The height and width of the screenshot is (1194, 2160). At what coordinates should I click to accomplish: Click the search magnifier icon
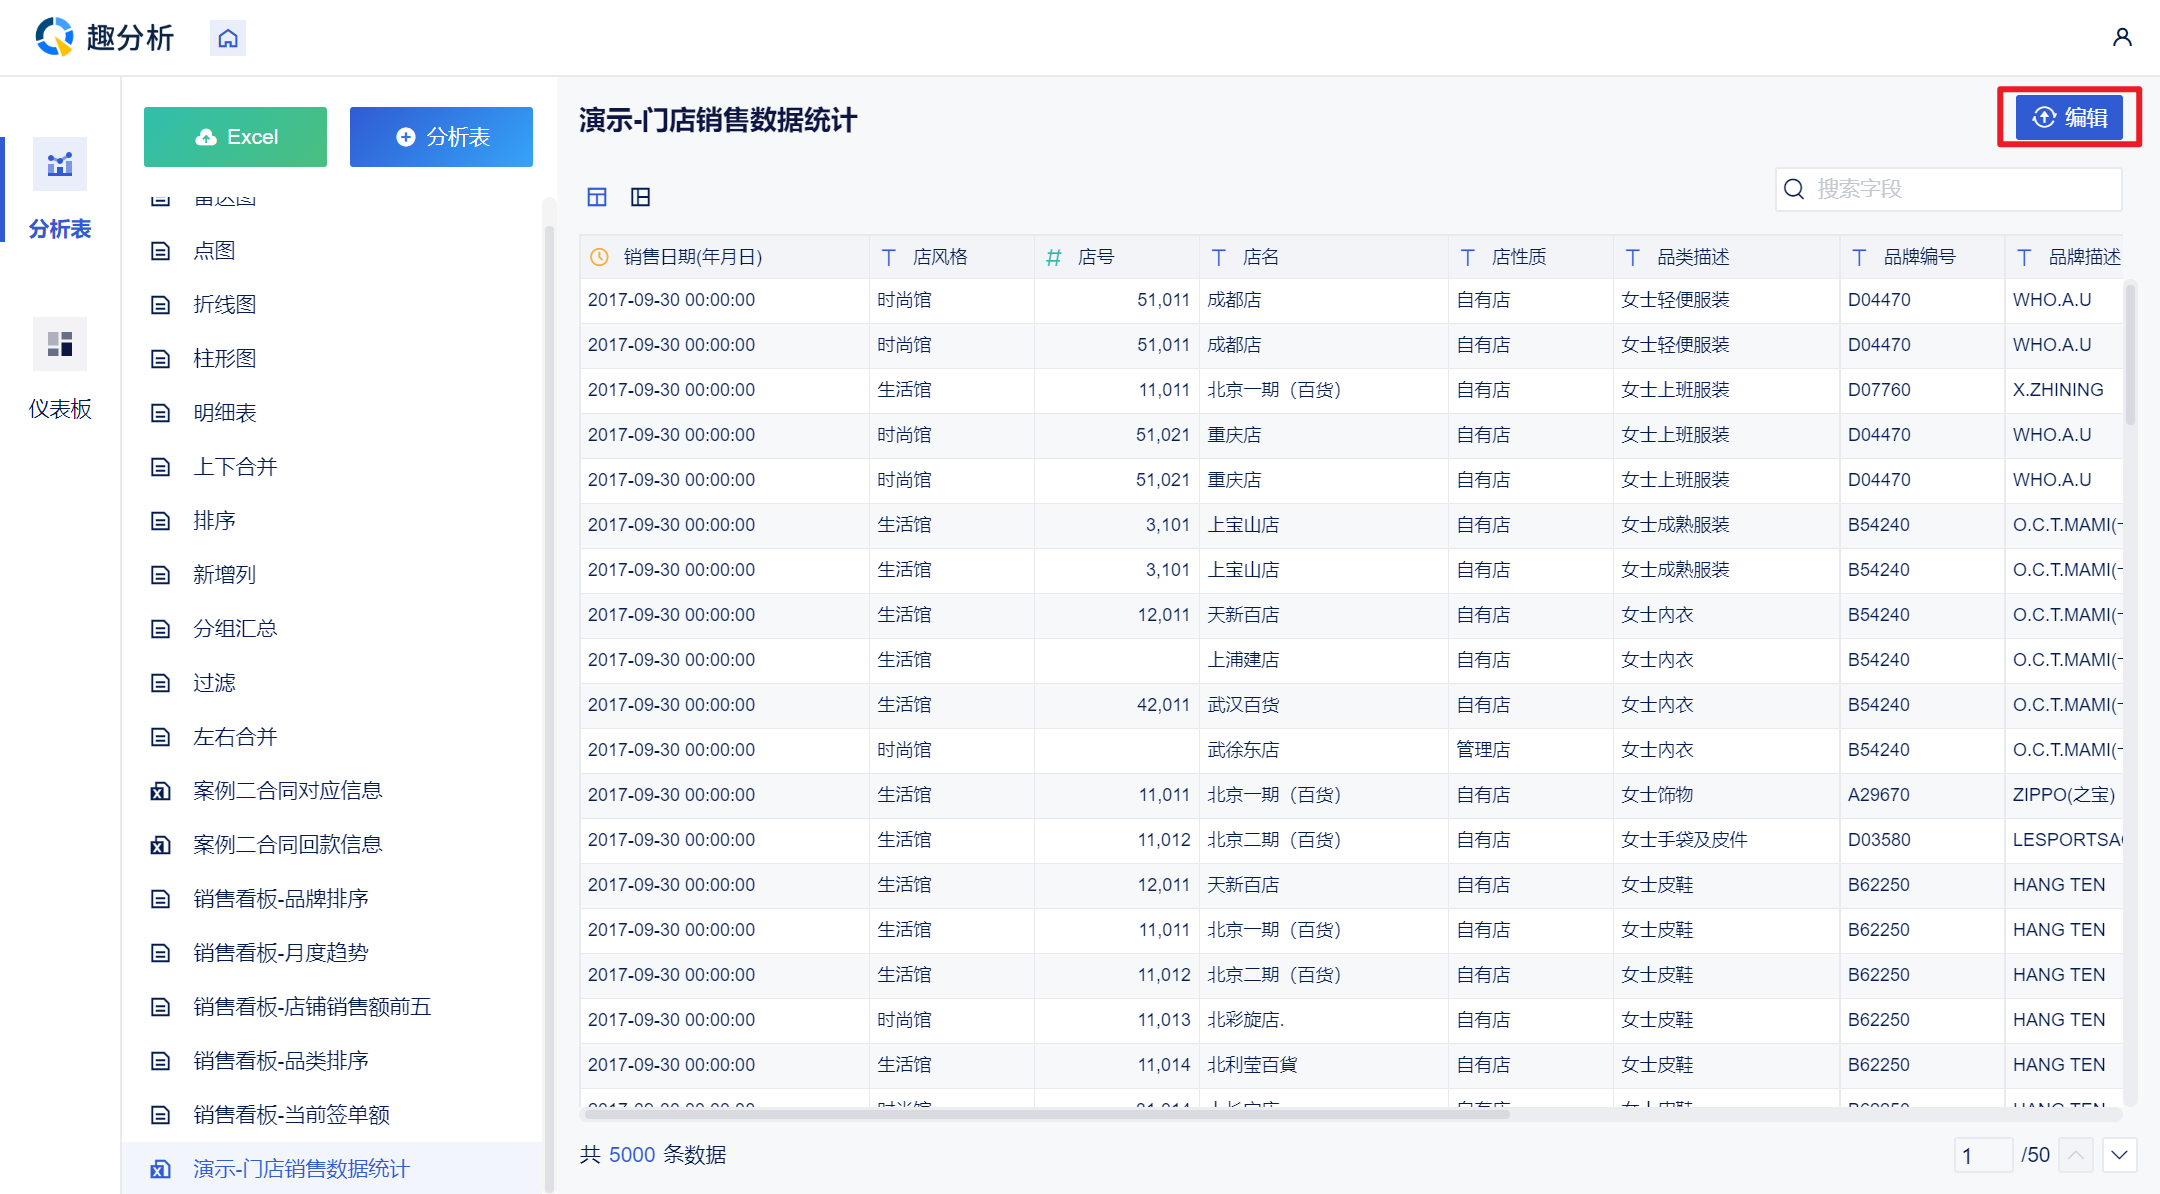coord(1794,189)
